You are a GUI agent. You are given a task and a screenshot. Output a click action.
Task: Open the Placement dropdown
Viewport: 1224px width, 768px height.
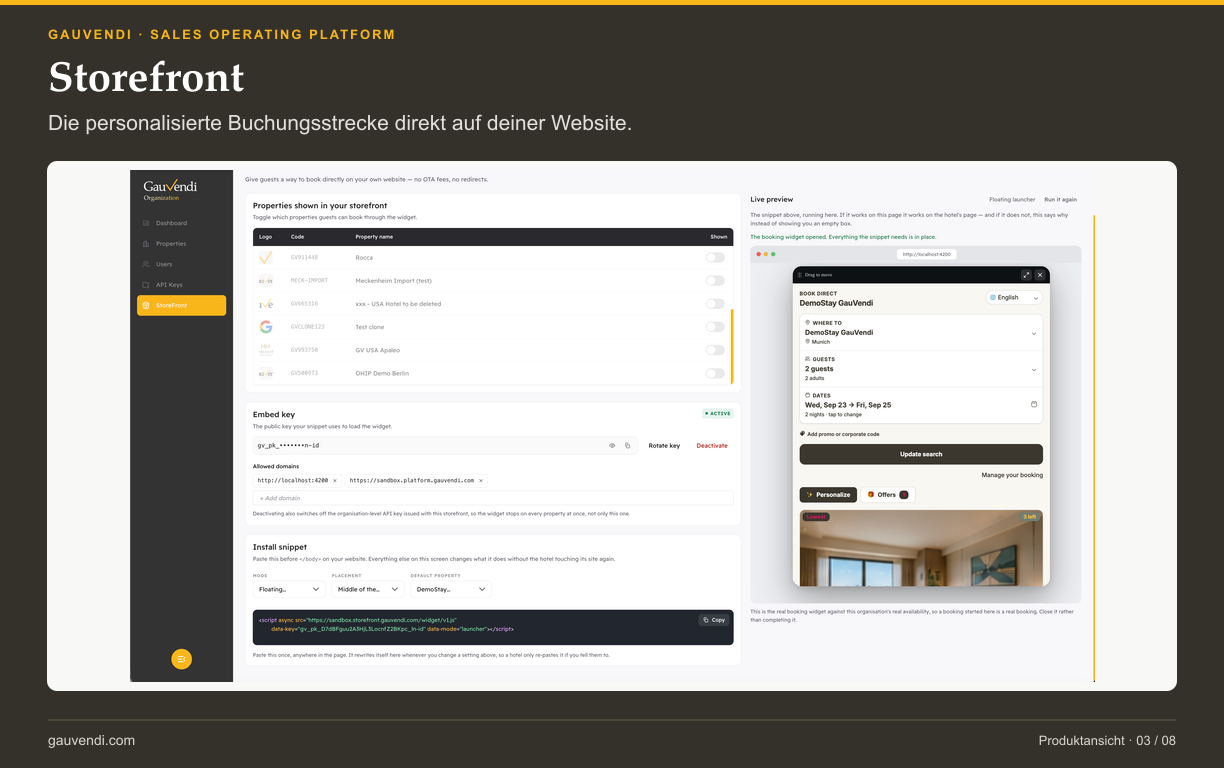pyautogui.click(x=368, y=590)
